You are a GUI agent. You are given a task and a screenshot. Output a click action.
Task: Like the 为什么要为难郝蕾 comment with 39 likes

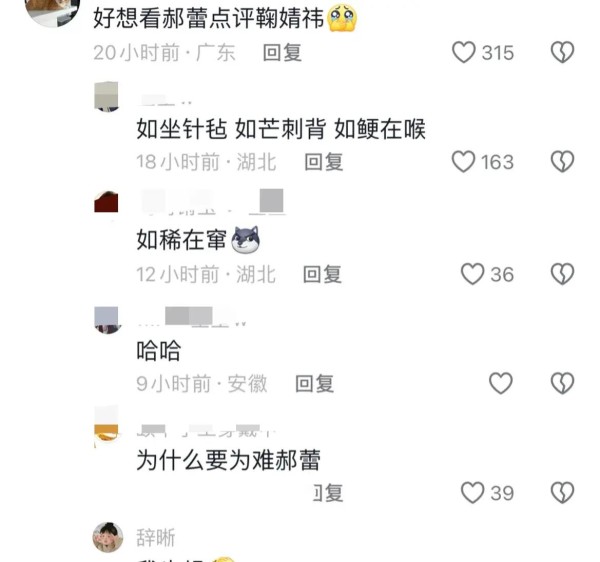coord(473,492)
